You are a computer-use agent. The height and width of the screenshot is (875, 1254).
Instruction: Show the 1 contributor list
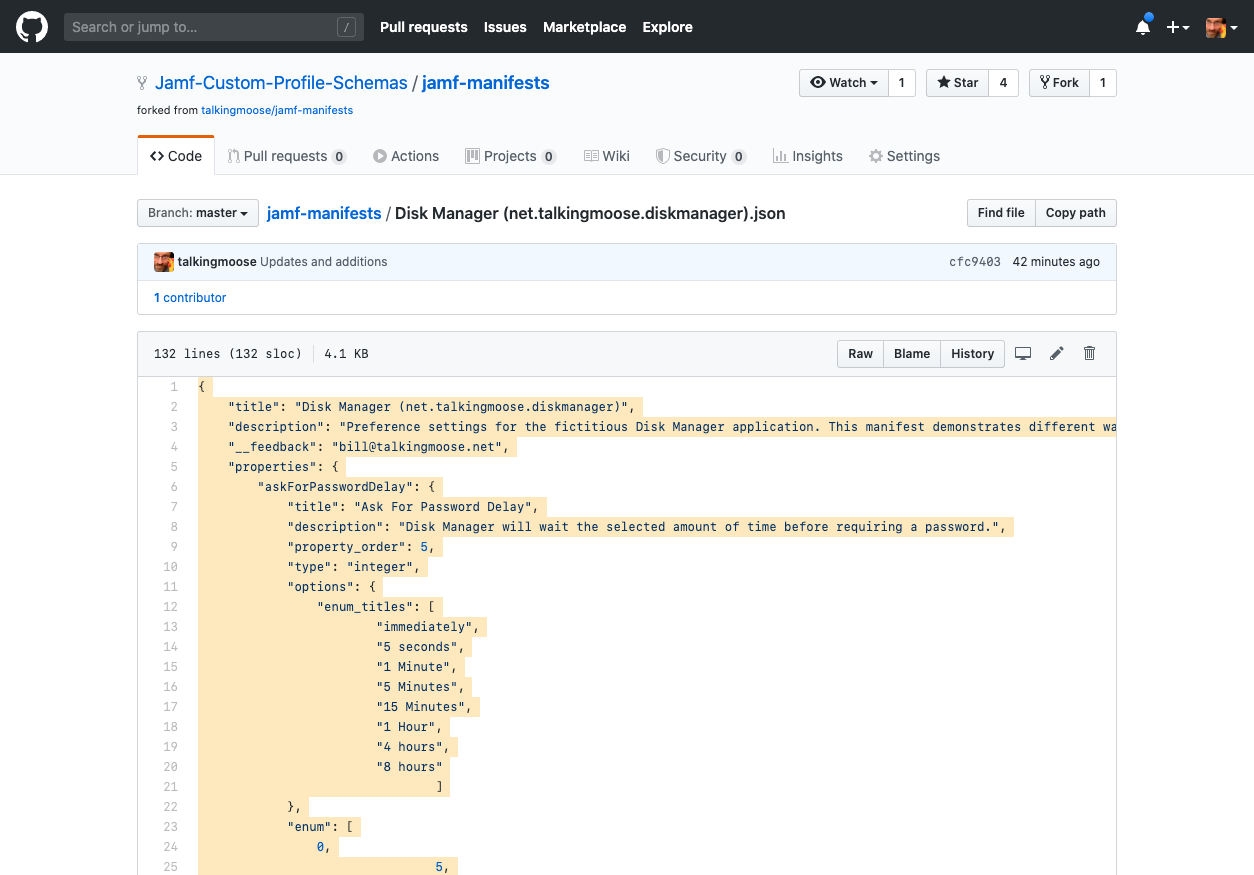coord(190,298)
